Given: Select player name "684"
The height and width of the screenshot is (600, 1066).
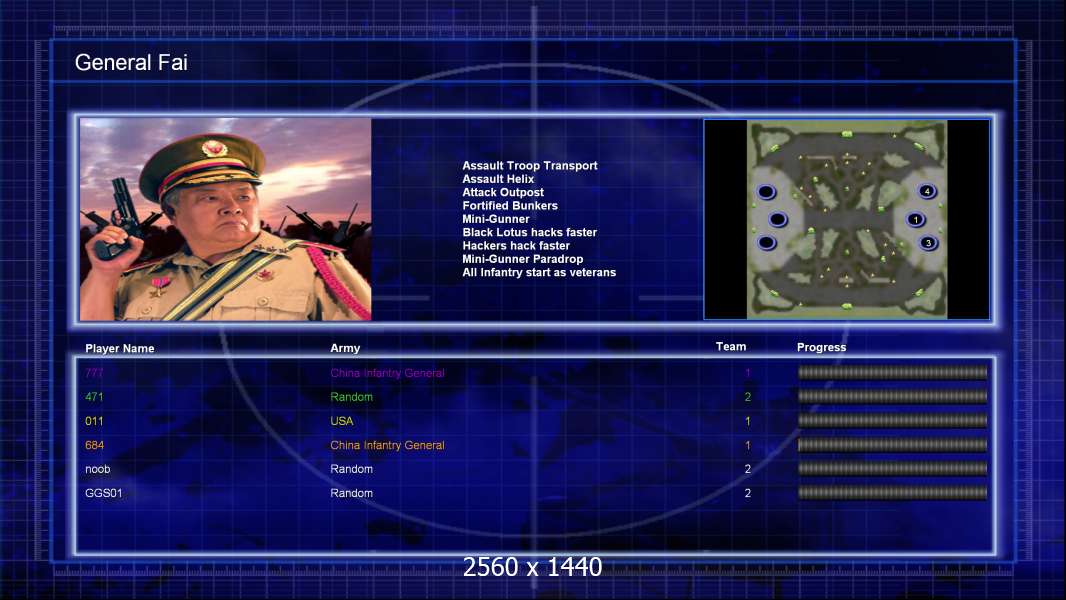Looking at the screenshot, I should click(94, 445).
